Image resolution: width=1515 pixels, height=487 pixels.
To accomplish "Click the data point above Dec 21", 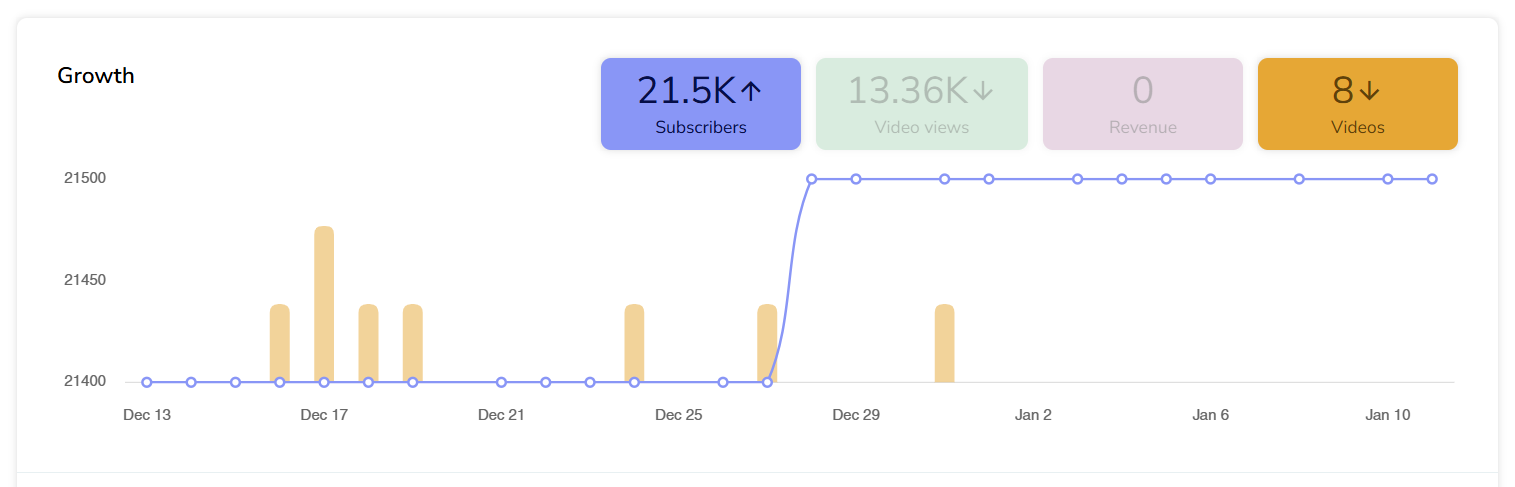I will (x=501, y=382).
